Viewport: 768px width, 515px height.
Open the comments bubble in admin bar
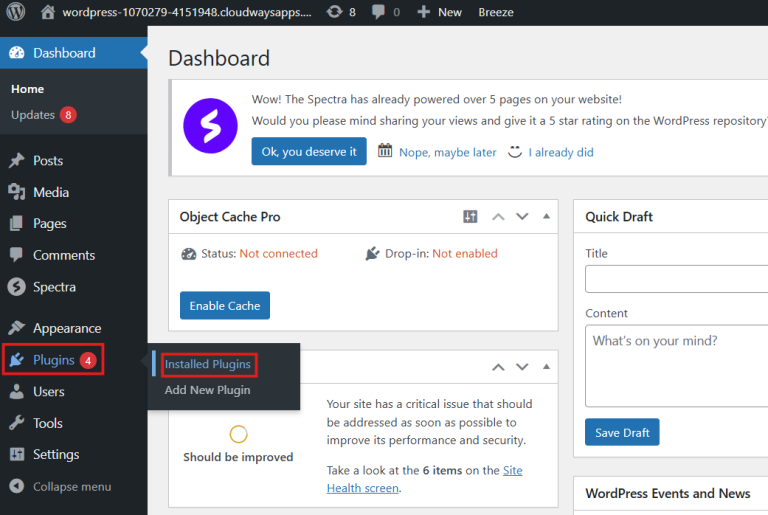378,12
